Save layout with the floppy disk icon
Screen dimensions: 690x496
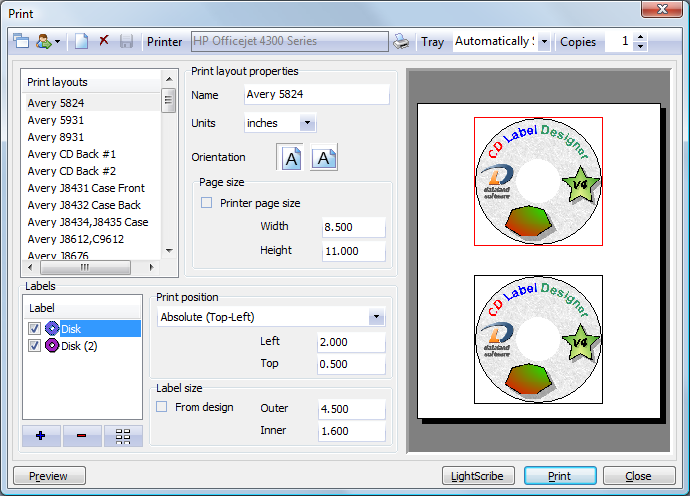[126, 41]
